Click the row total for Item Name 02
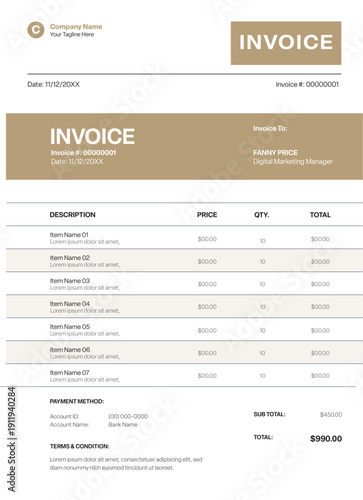The height and width of the screenshot is (500, 363). coord(320,262)
